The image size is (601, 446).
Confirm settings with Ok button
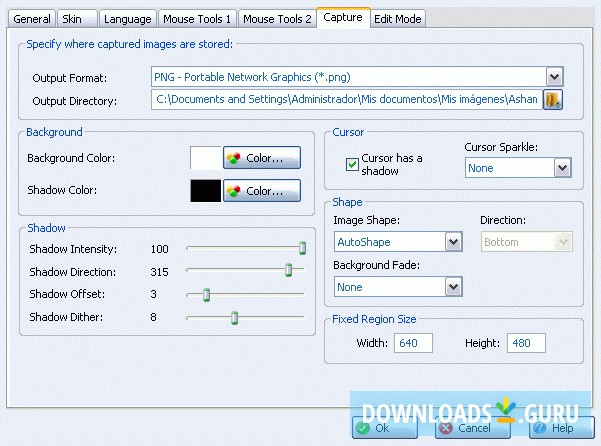pyautogui.click(x=385, y=428)
